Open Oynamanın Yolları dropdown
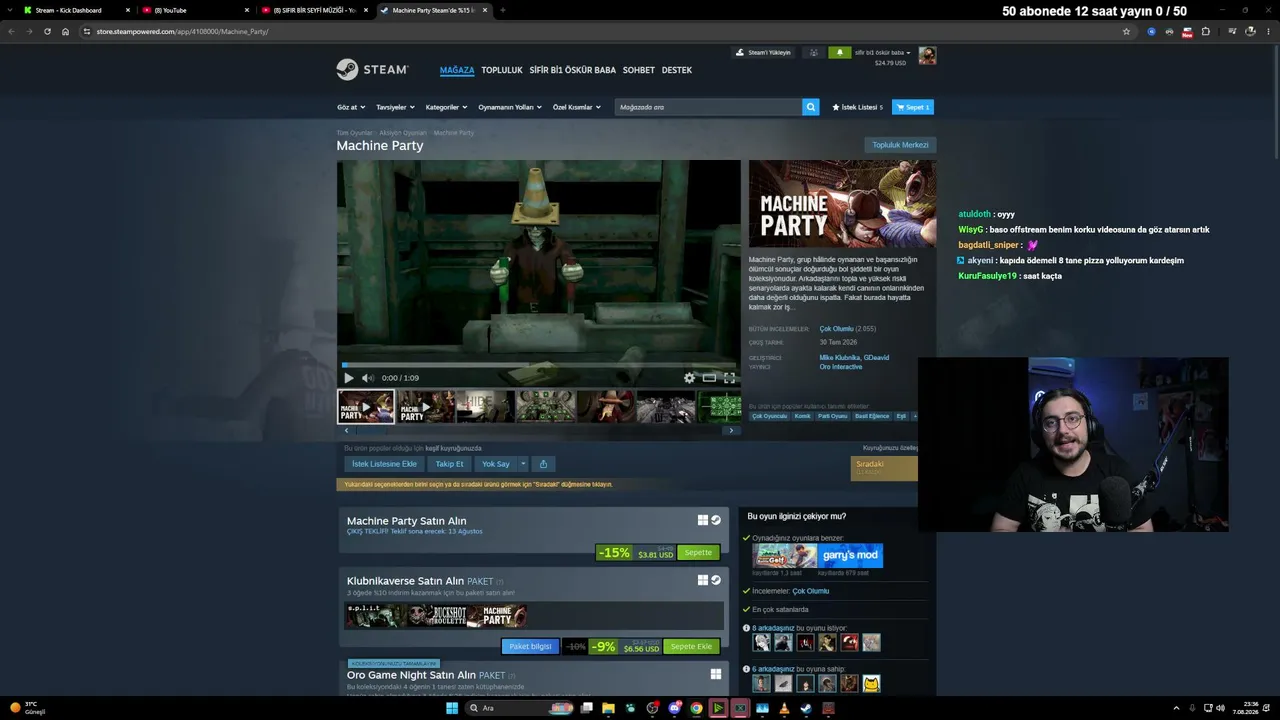The height and width of the screenshot is (720, 1280). pos(510,107)
